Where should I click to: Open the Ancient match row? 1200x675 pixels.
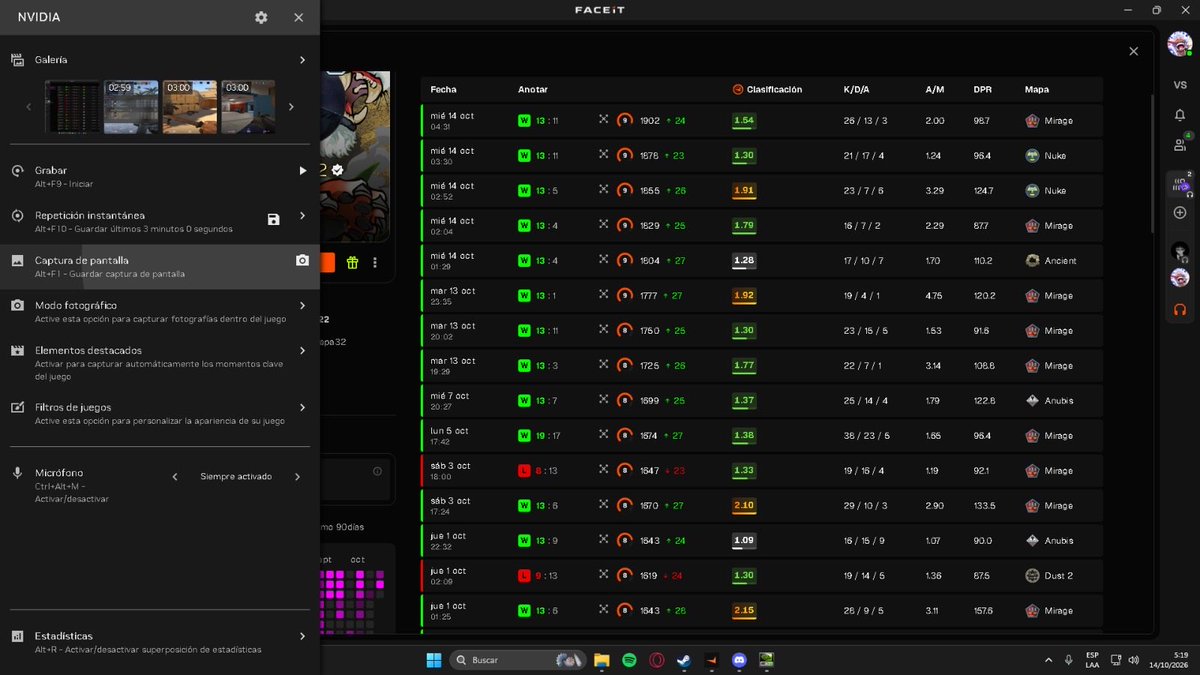tap(762, 261)
